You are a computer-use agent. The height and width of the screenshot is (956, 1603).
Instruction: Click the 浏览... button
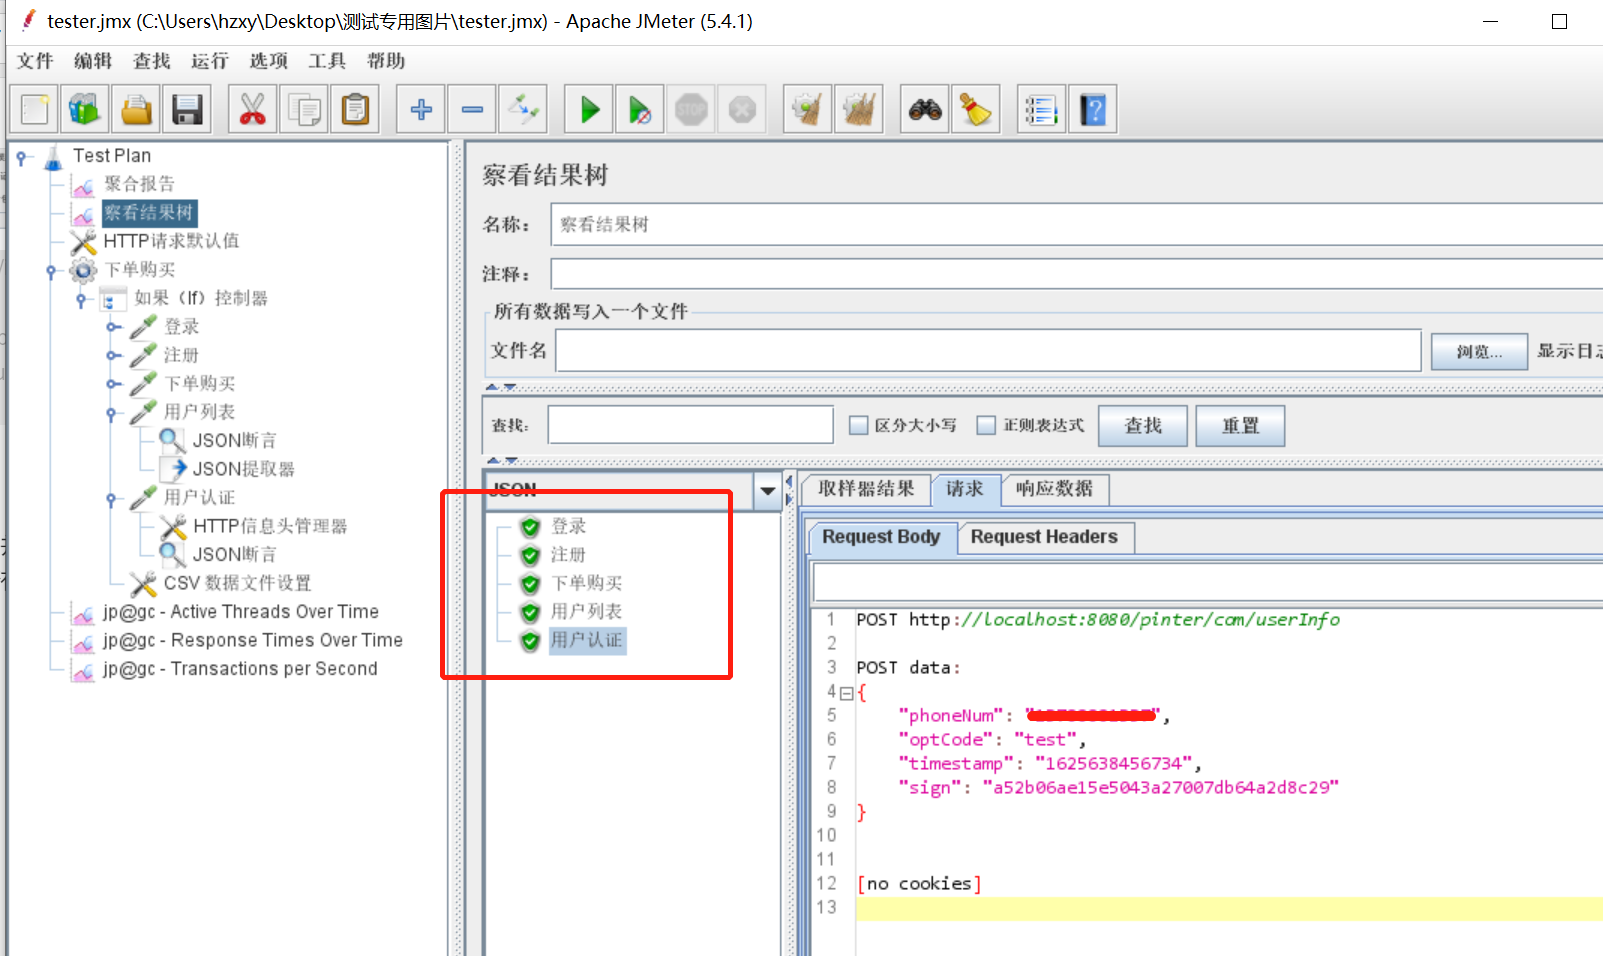point(1479,351)
